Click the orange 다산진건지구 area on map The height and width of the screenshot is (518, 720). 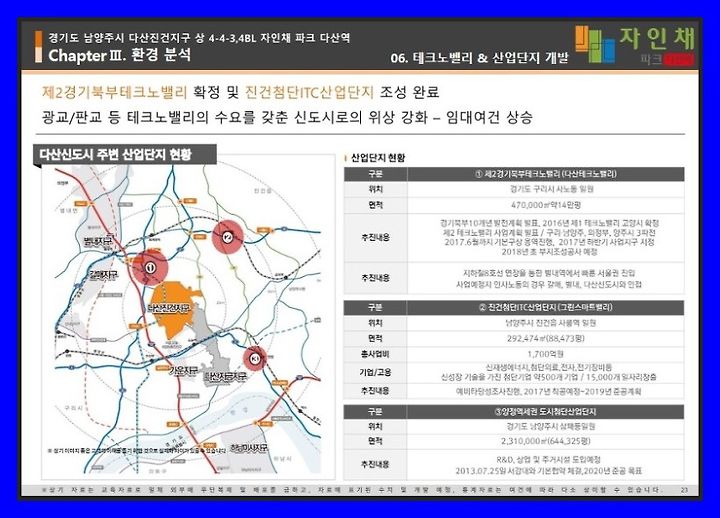tap(174, 309)
